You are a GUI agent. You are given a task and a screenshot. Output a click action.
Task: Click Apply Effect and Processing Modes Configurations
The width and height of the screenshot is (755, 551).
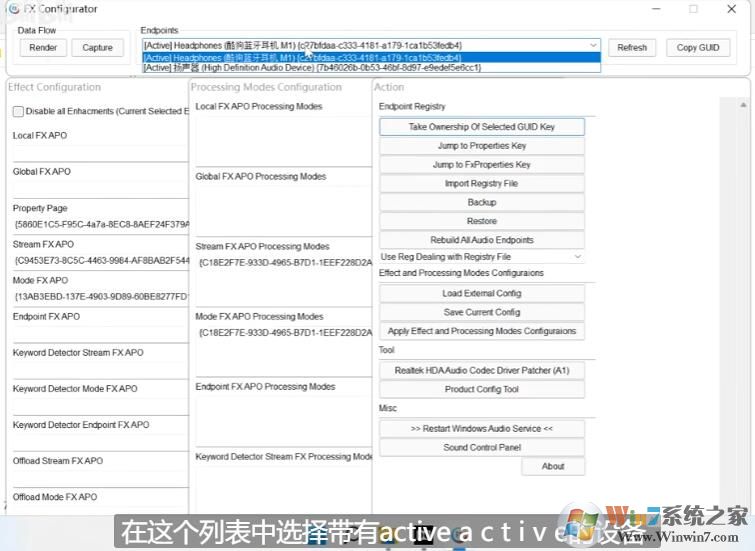point(482,331)
